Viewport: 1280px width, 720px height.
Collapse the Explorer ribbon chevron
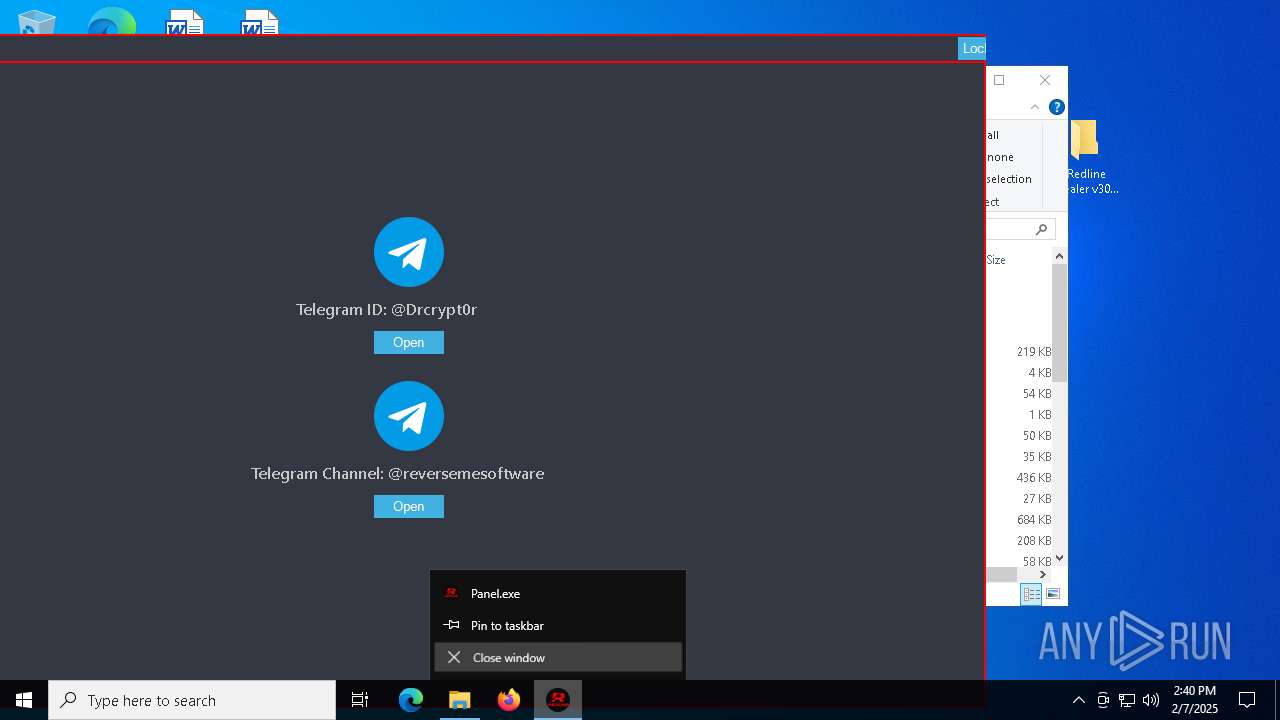(1035, 107)
